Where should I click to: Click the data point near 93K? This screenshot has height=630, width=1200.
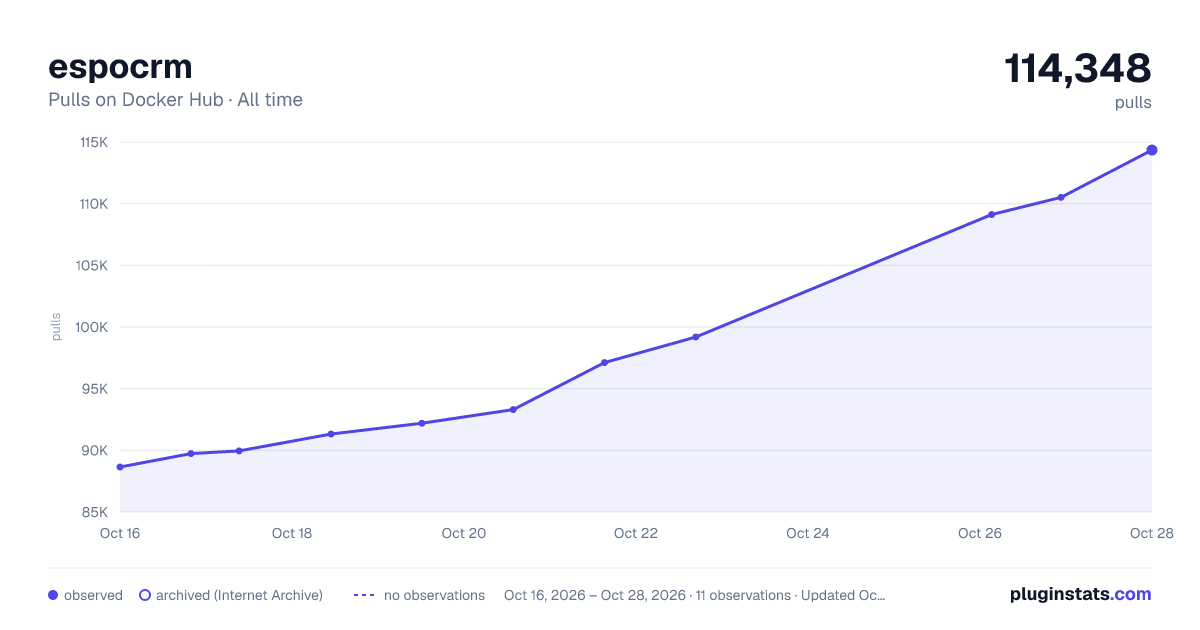(513, 409)
